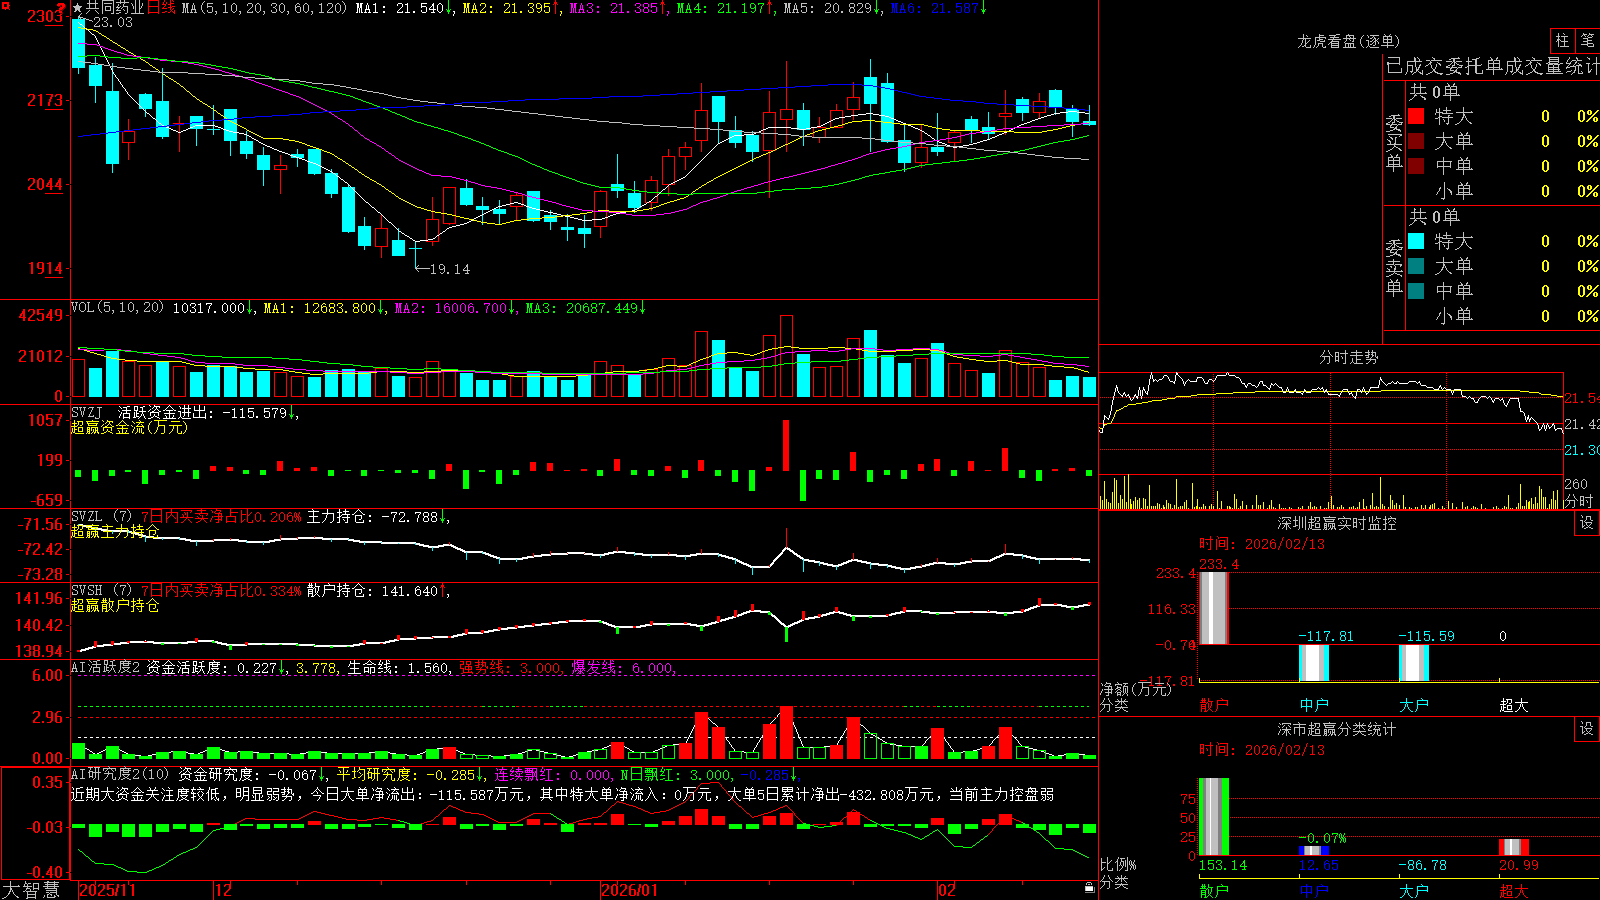
Task: Click the red 特大 swatch under 委买单
Action: click(1416, 116)
